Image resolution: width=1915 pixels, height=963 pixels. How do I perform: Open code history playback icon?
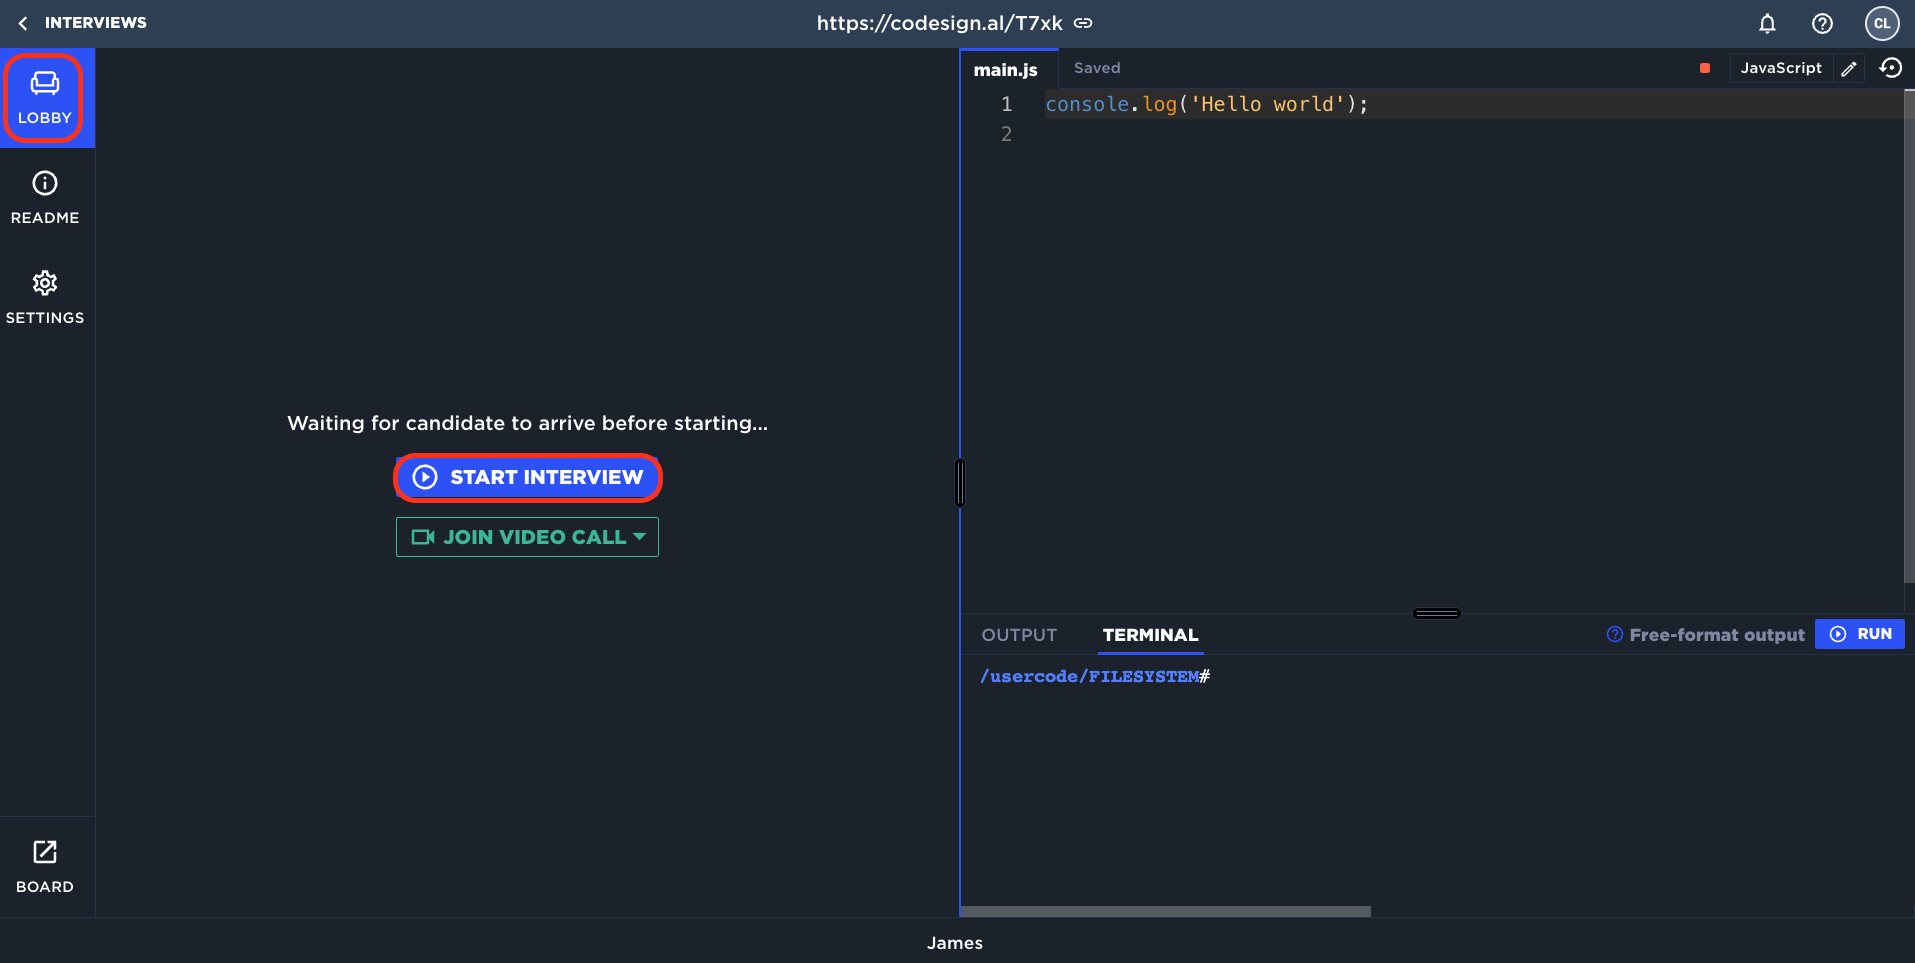(x=1890, y=68)
